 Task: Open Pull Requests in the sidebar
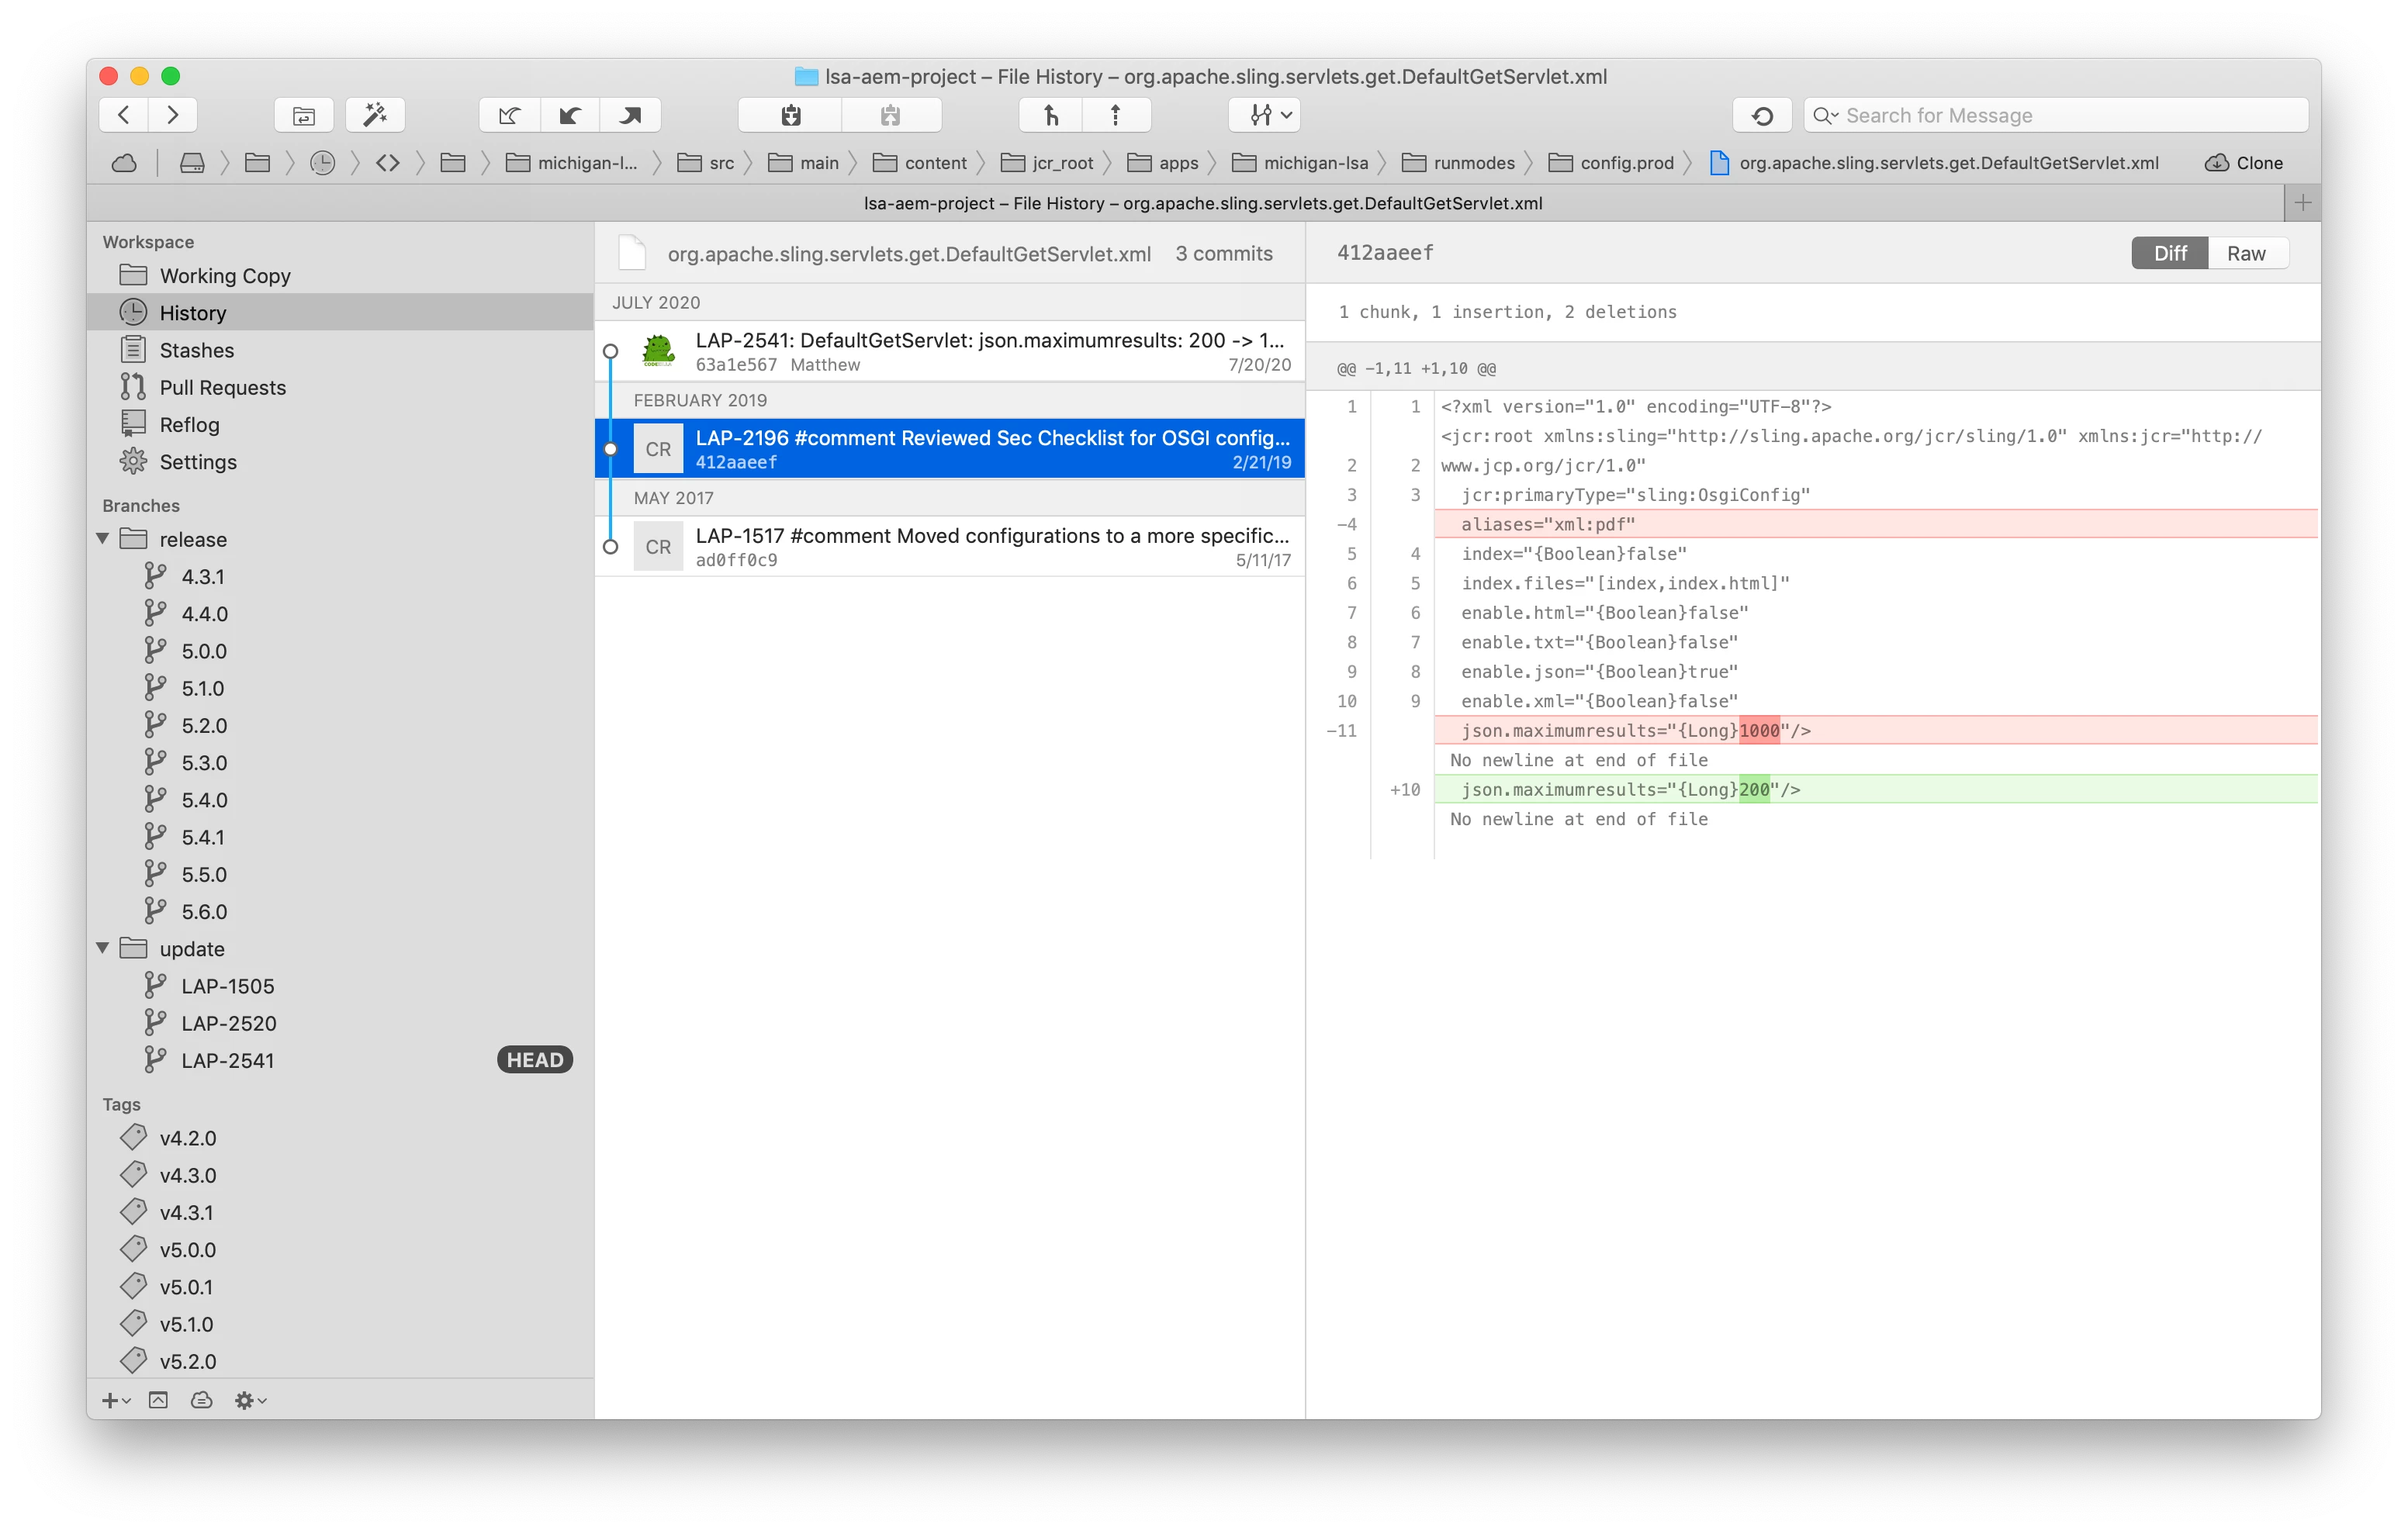coord(222,387)
